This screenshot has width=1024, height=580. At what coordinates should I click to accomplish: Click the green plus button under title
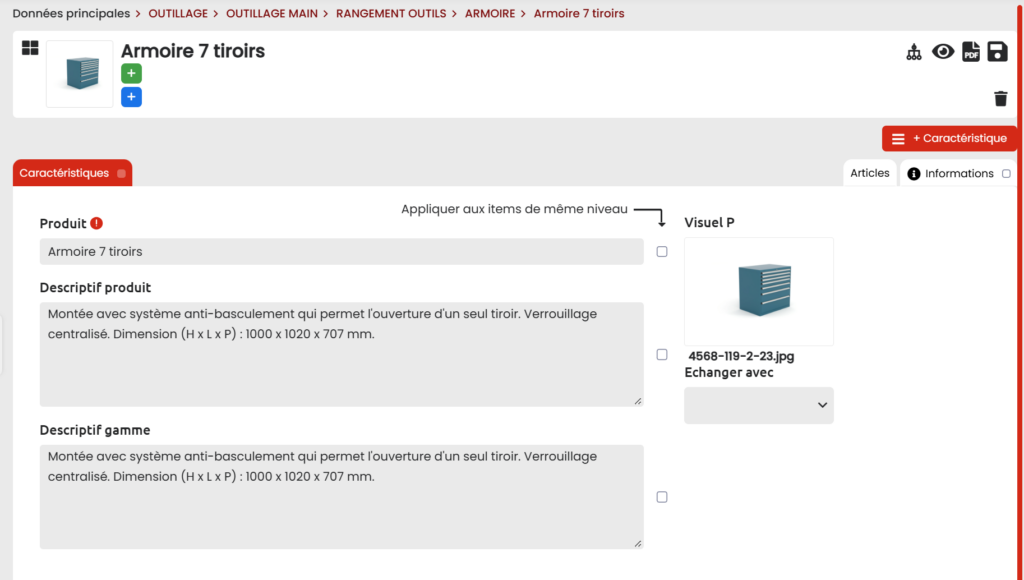tap(131, 73)
